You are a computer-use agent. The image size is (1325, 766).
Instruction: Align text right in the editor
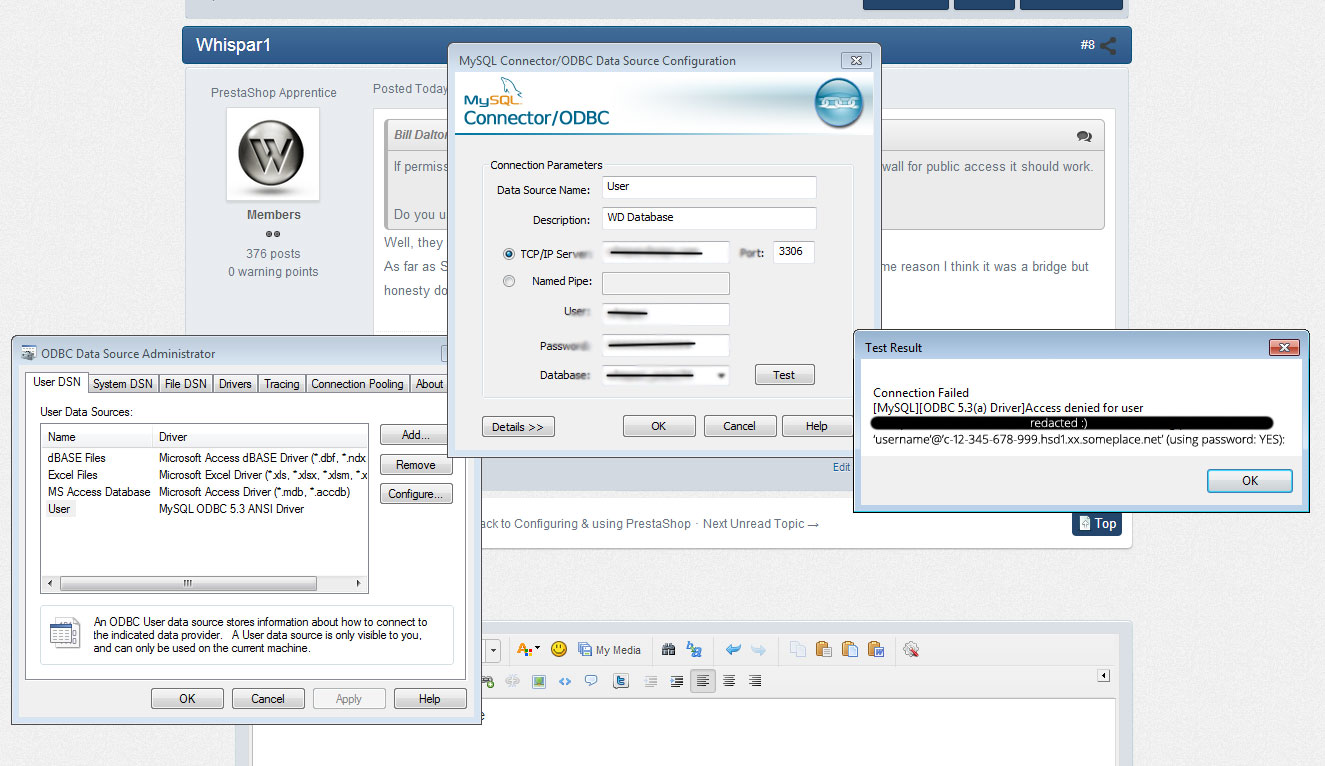[755, 681]
